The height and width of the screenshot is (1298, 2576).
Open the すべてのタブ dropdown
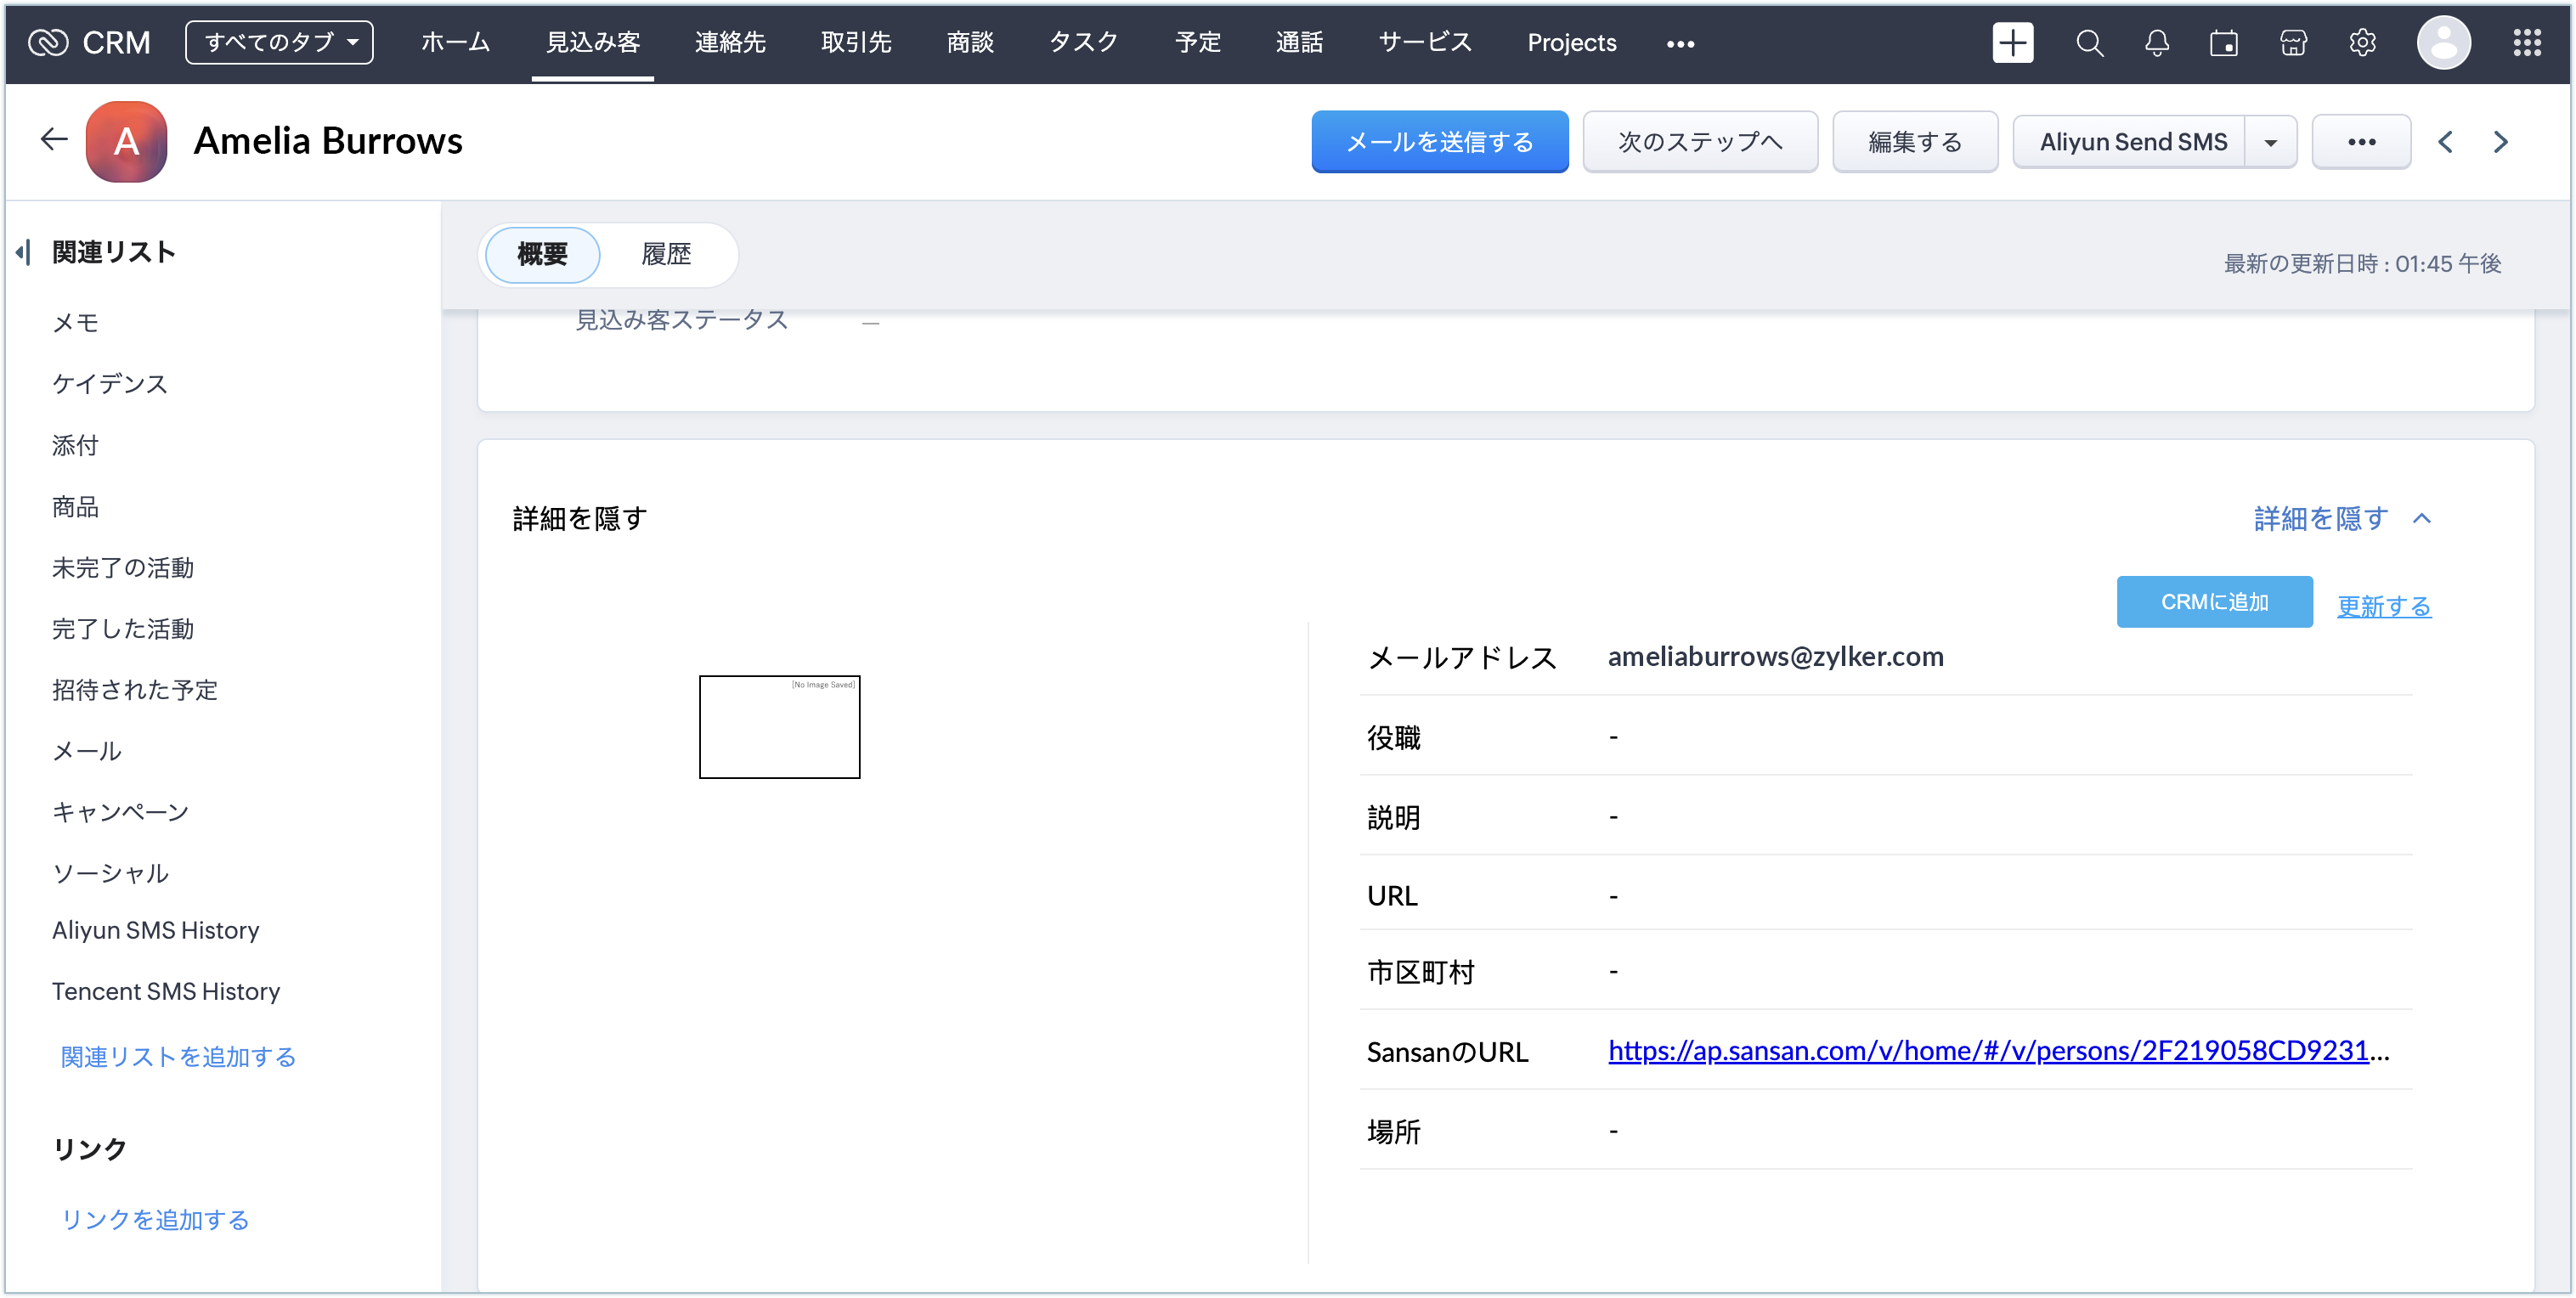pyautogui.click(x=280, y=43)
